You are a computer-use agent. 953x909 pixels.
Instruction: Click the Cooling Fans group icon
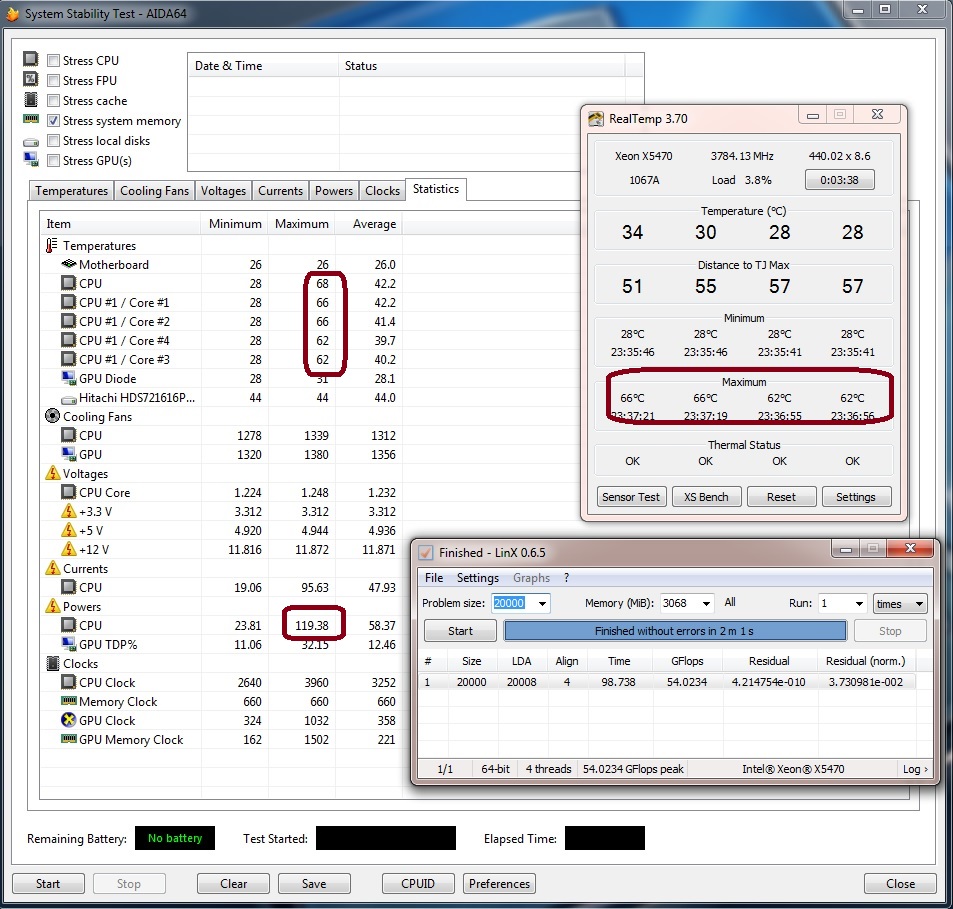pos(52,416)
